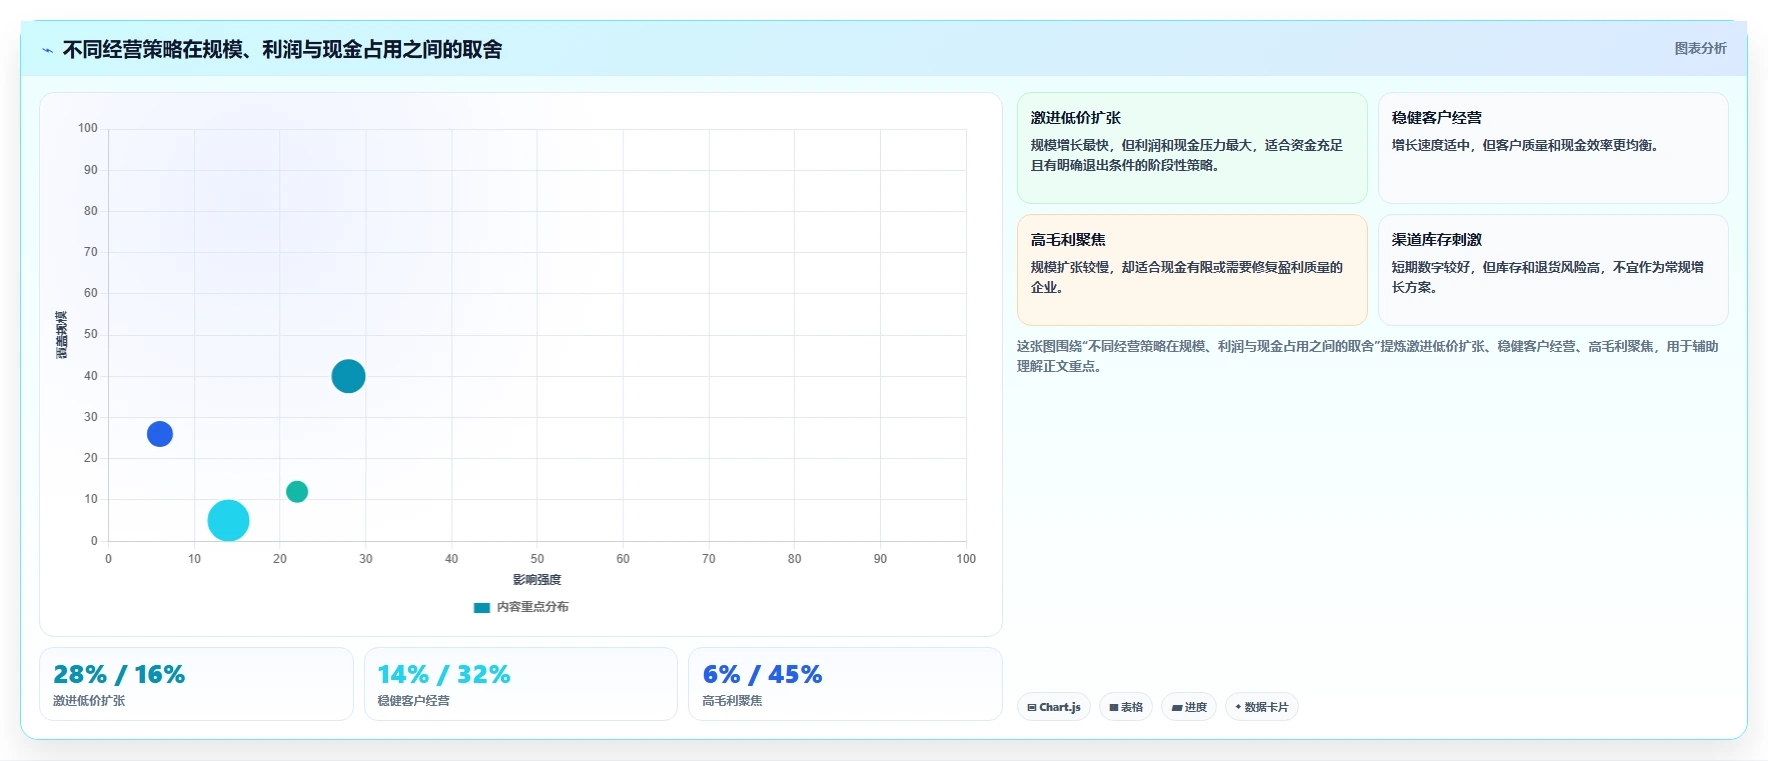Click the 进度 tag icon

point(1177,707)
